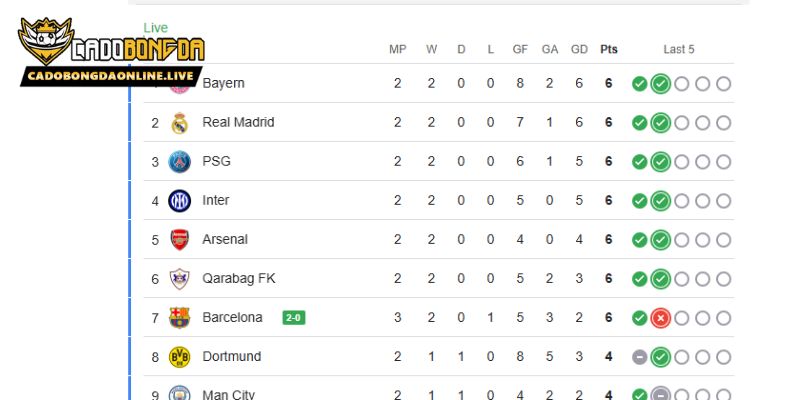Click the Qarabag FK club crest
The width and height of the screenshot is (800, 400).
pos(180,279)
